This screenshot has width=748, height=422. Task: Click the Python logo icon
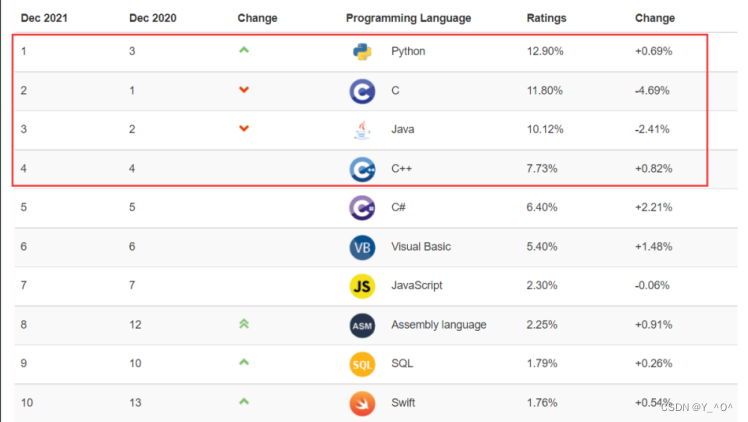(x=362, y=52)
